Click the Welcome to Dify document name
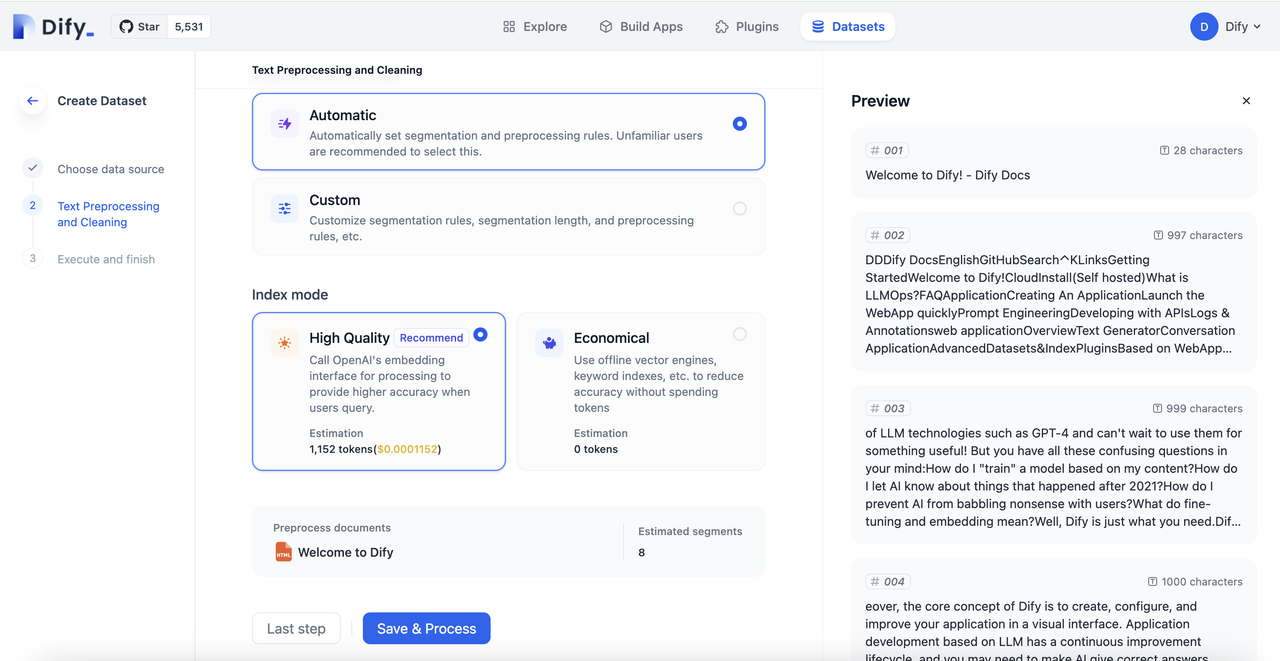 point(345,552)
